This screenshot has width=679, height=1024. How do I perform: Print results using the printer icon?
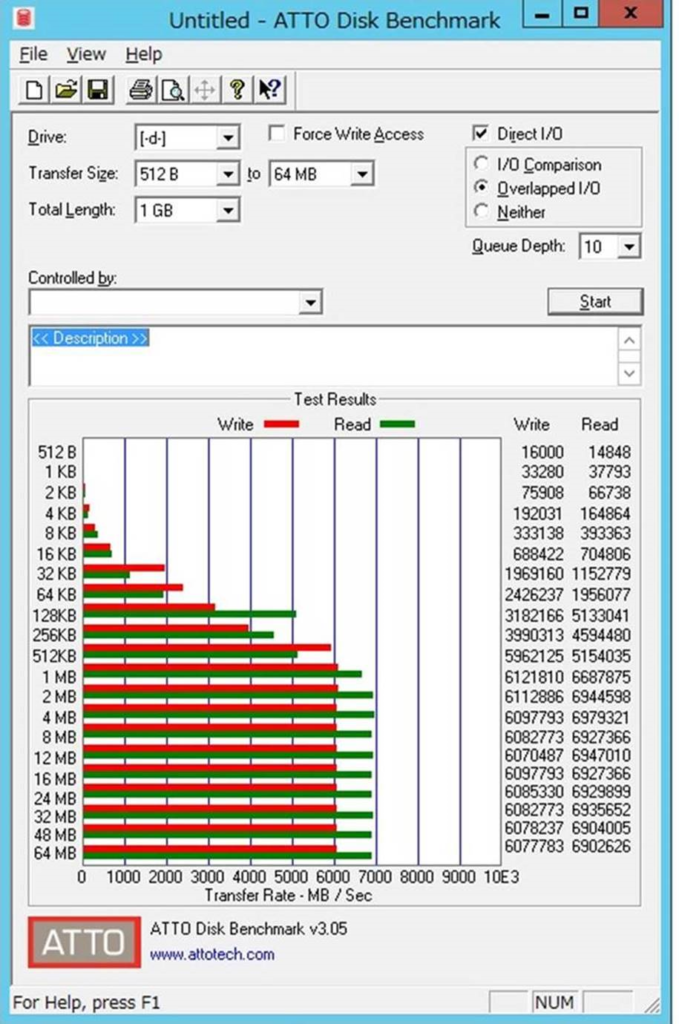coord(140,89)
